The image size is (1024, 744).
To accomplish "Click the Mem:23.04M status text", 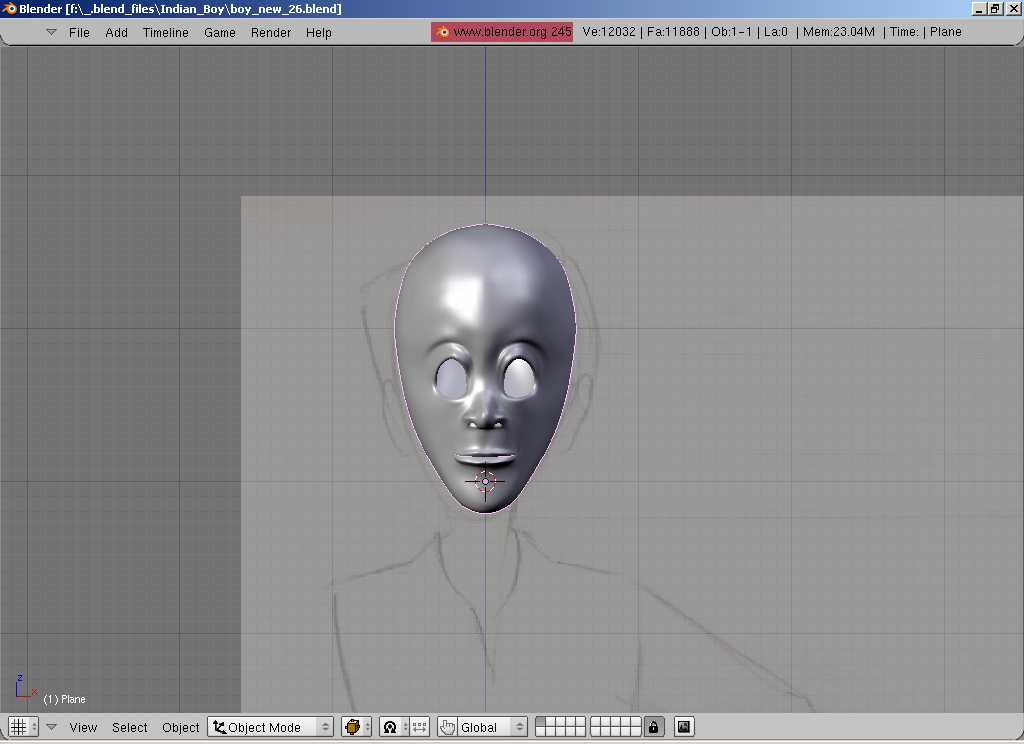I will [839, 32].
